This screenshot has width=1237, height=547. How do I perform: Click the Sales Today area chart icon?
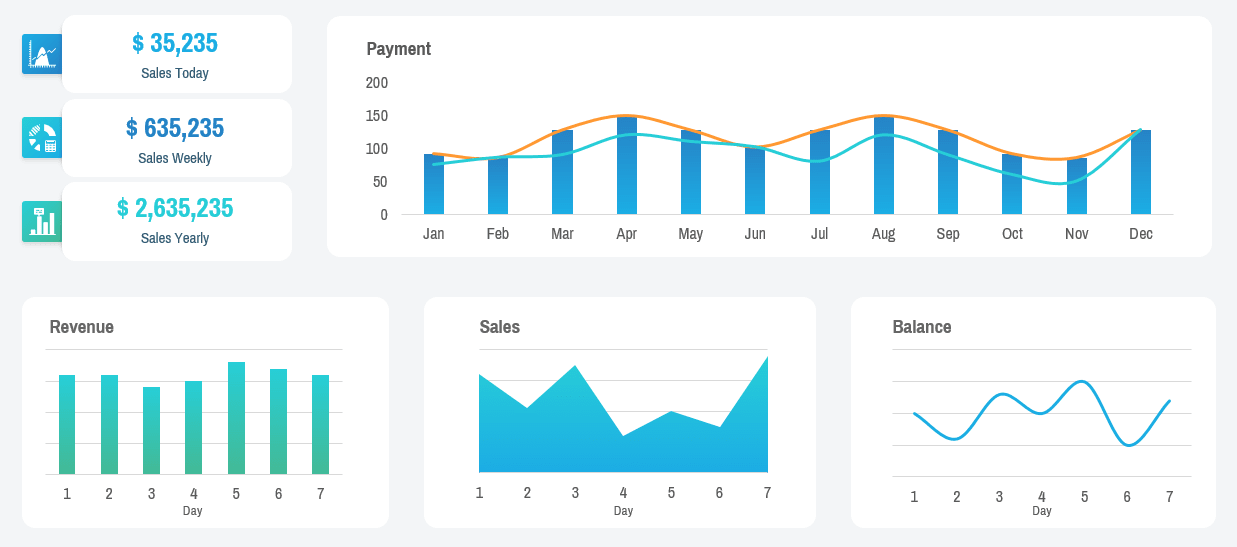42,54
